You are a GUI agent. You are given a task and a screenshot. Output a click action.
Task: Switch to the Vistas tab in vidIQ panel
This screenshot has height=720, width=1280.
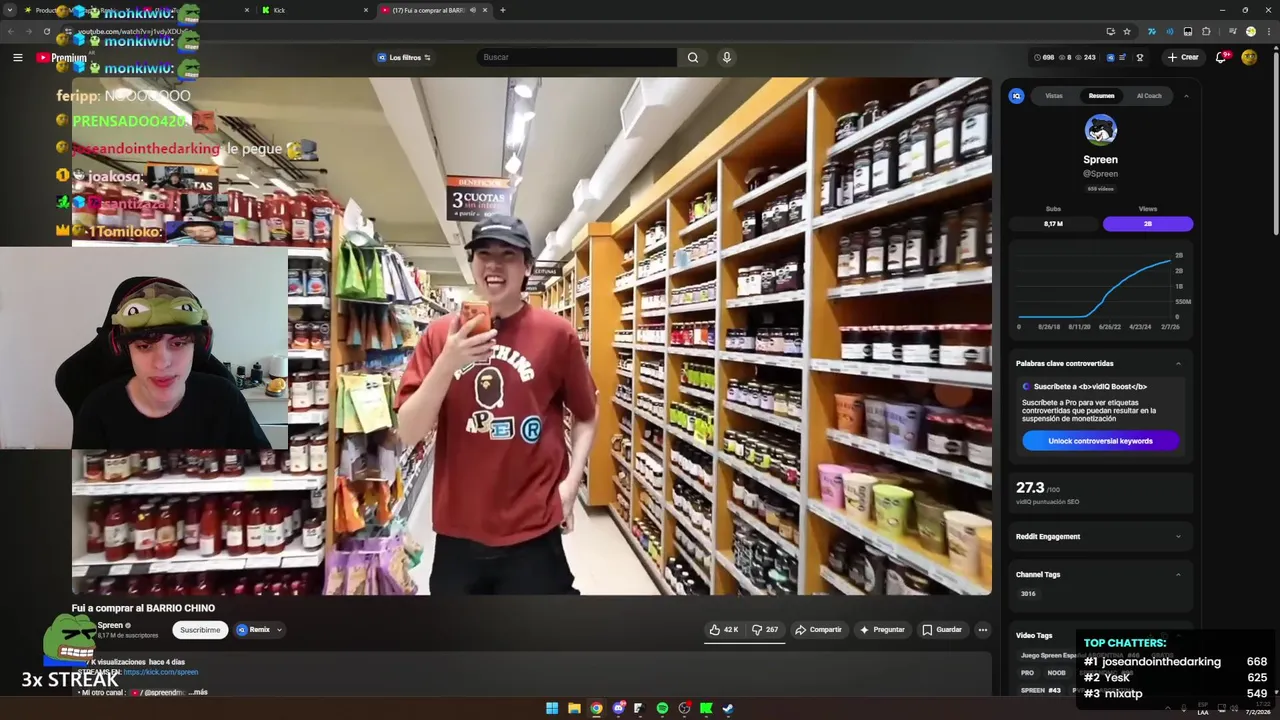pyautogui.click(x=1054, y=96)
